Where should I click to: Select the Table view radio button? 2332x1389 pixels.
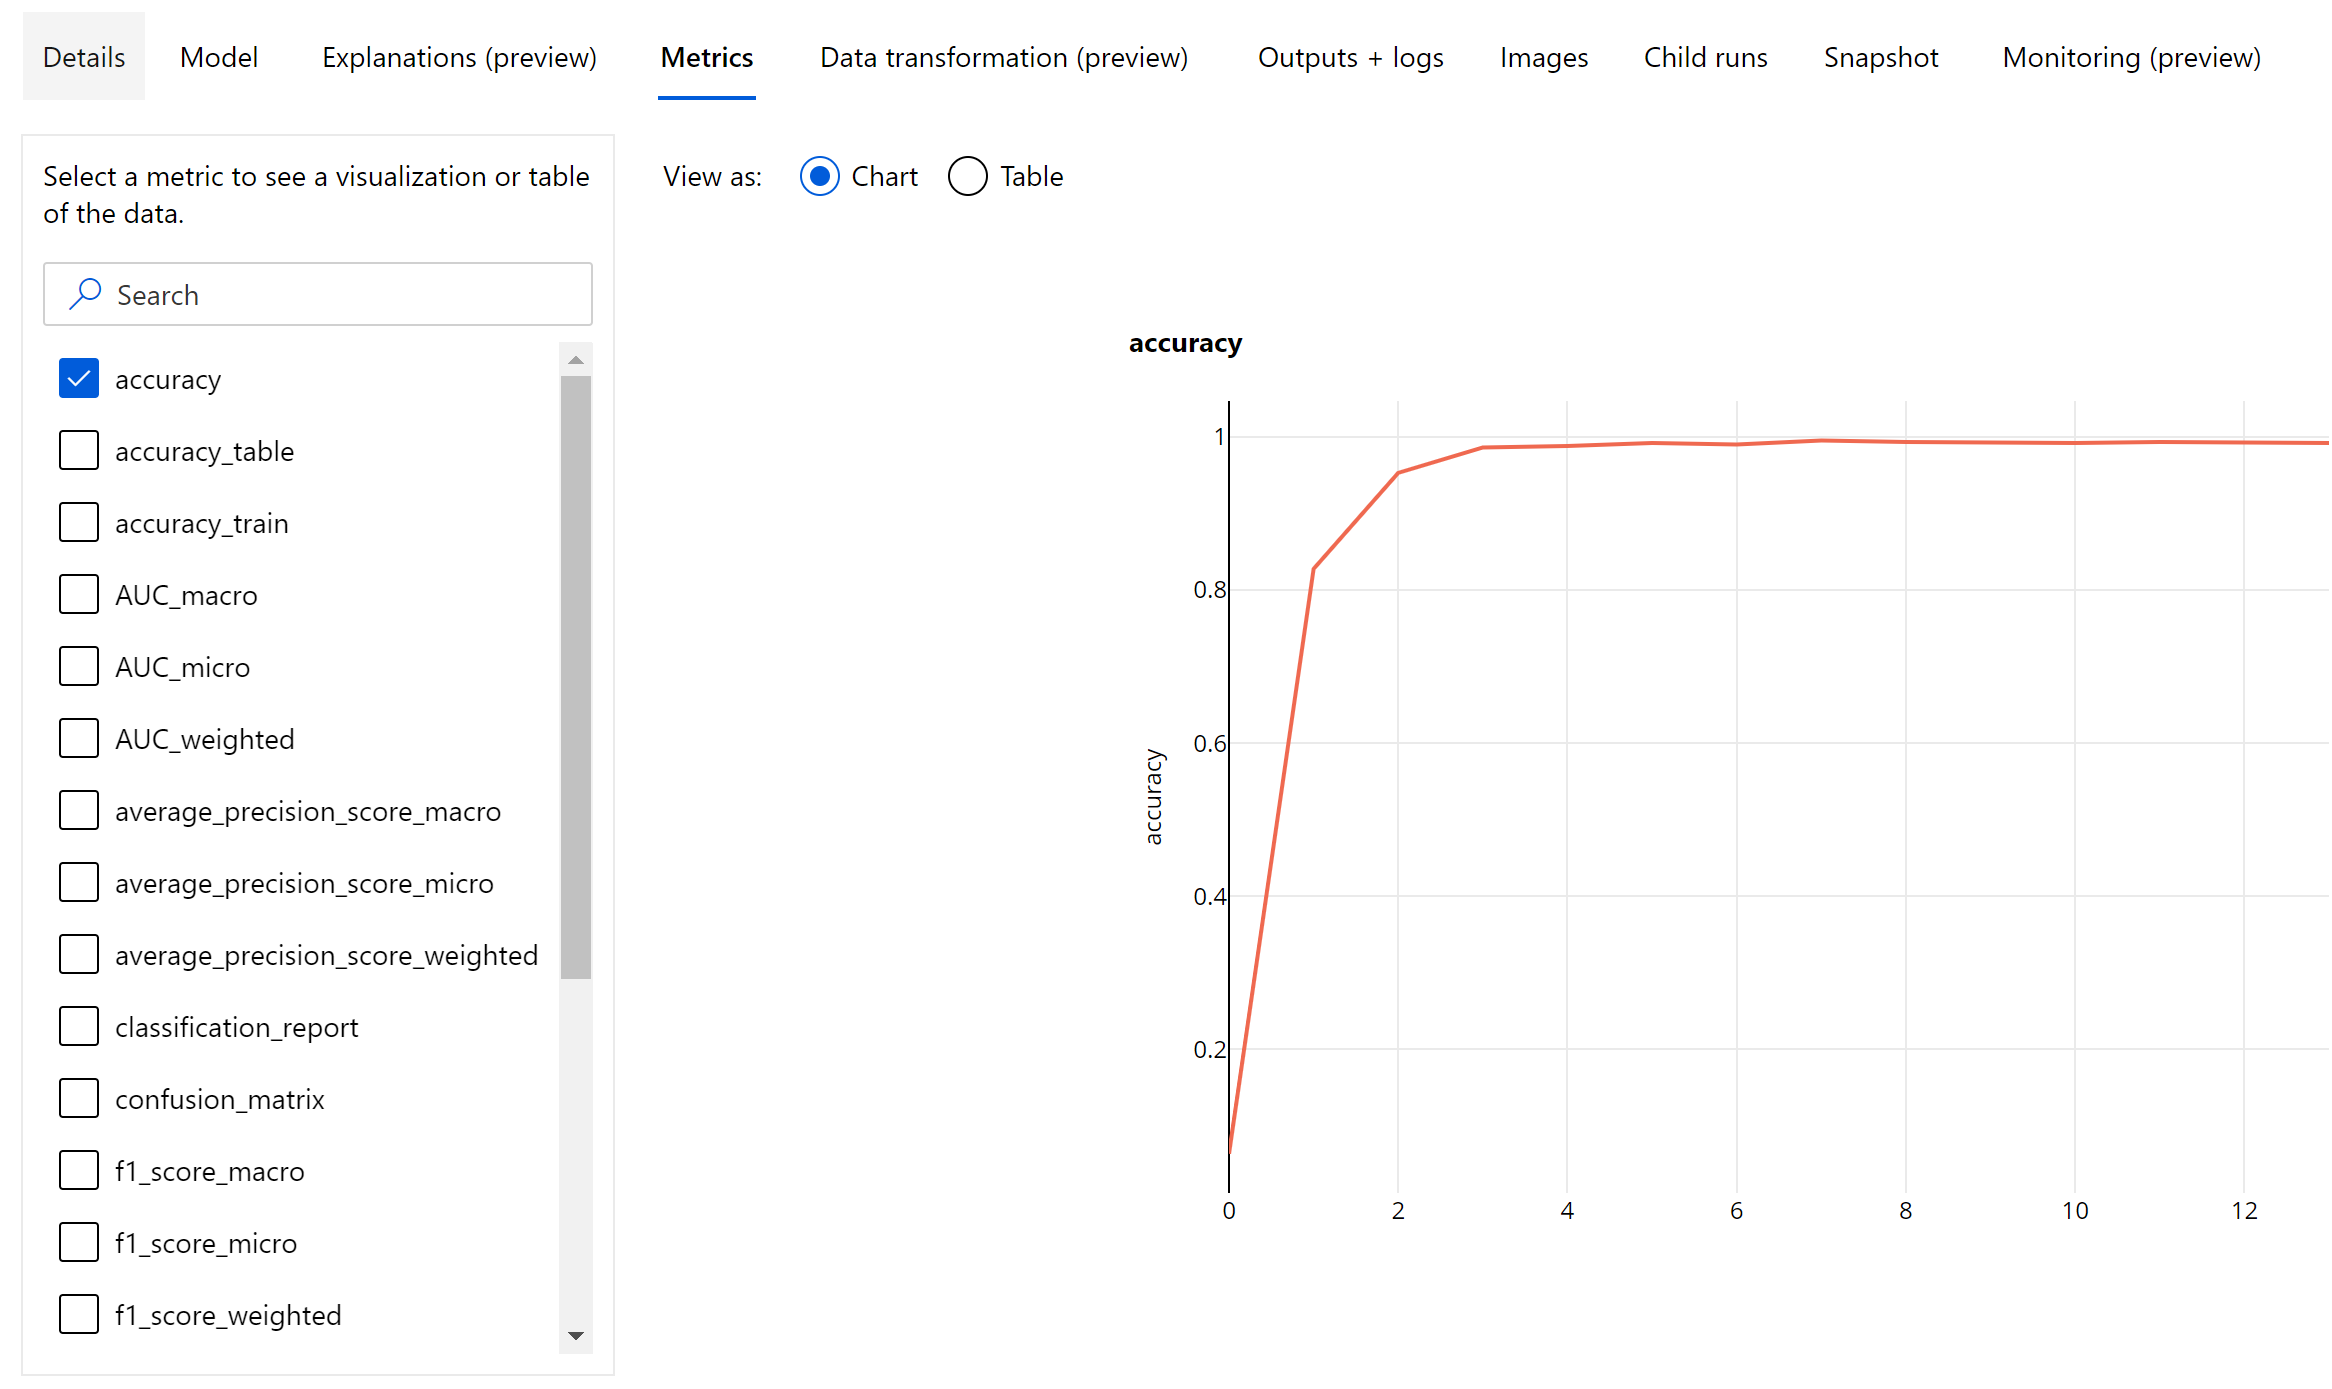[967, 175]
